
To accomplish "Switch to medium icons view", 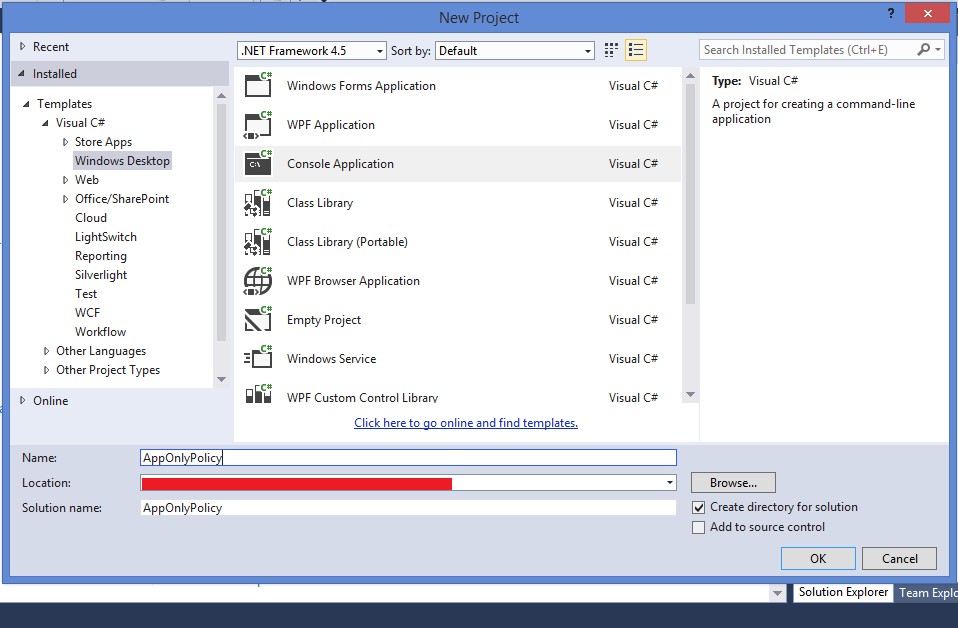I will click(x=611, y=50).
